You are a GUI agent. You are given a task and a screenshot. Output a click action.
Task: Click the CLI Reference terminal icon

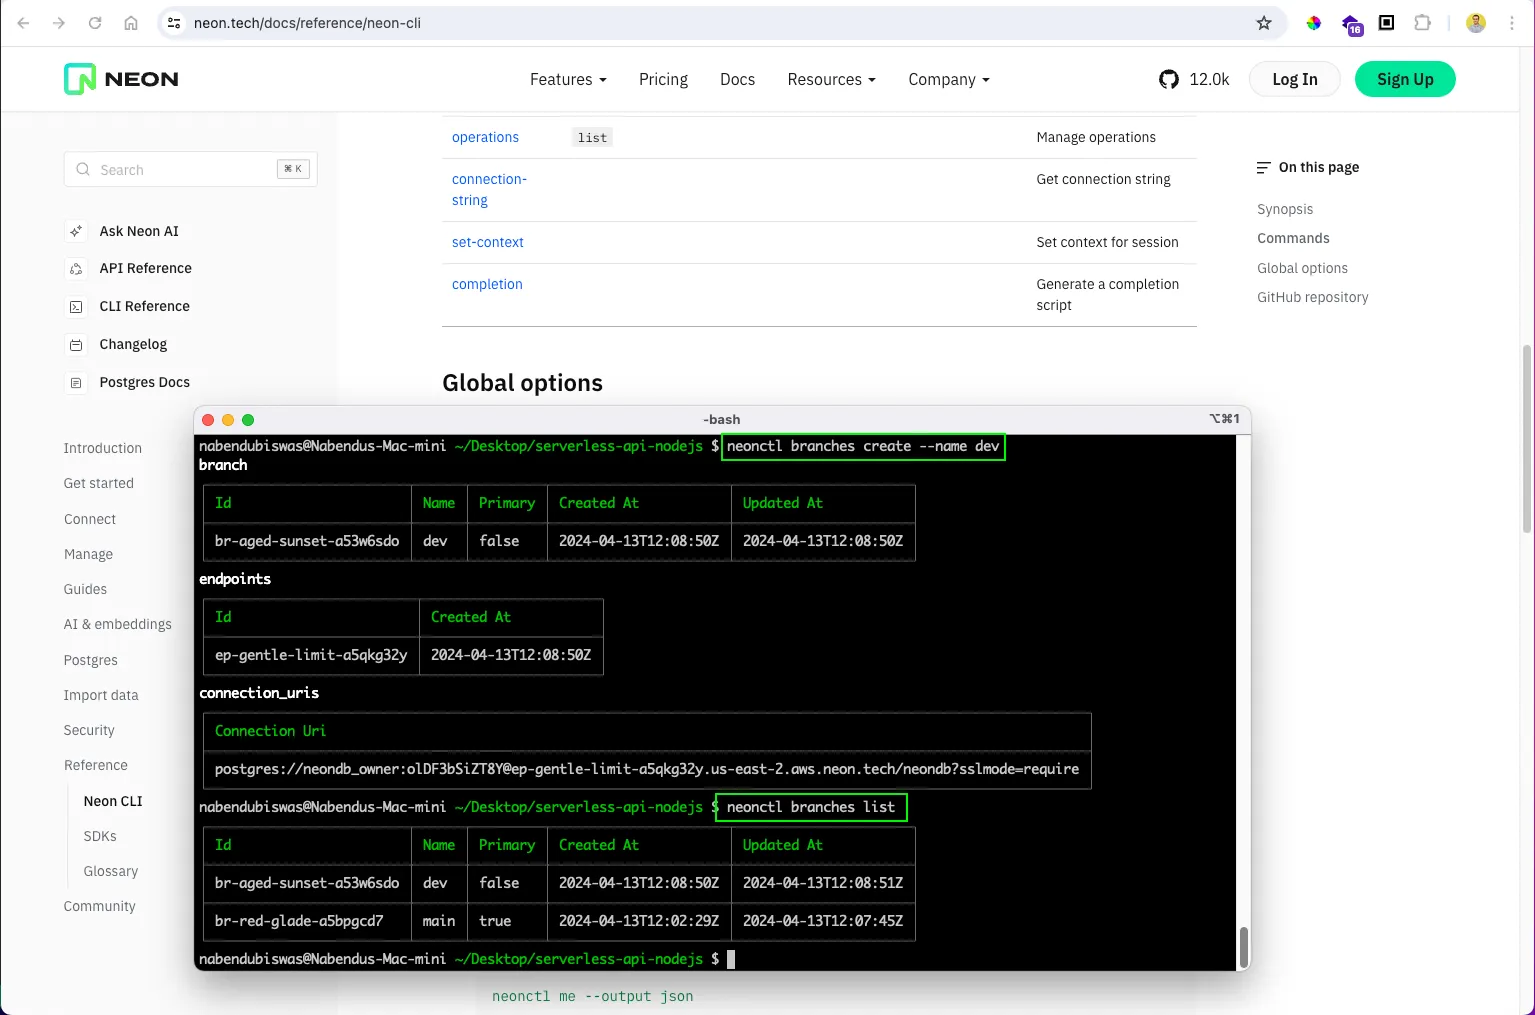click(76, 307)
